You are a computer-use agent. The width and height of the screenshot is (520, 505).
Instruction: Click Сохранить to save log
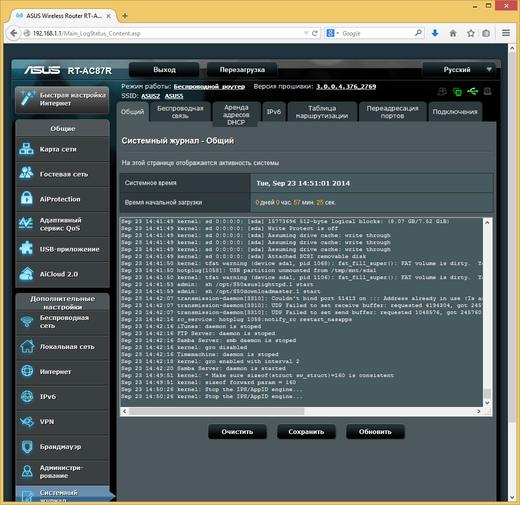tap(306, 432)
